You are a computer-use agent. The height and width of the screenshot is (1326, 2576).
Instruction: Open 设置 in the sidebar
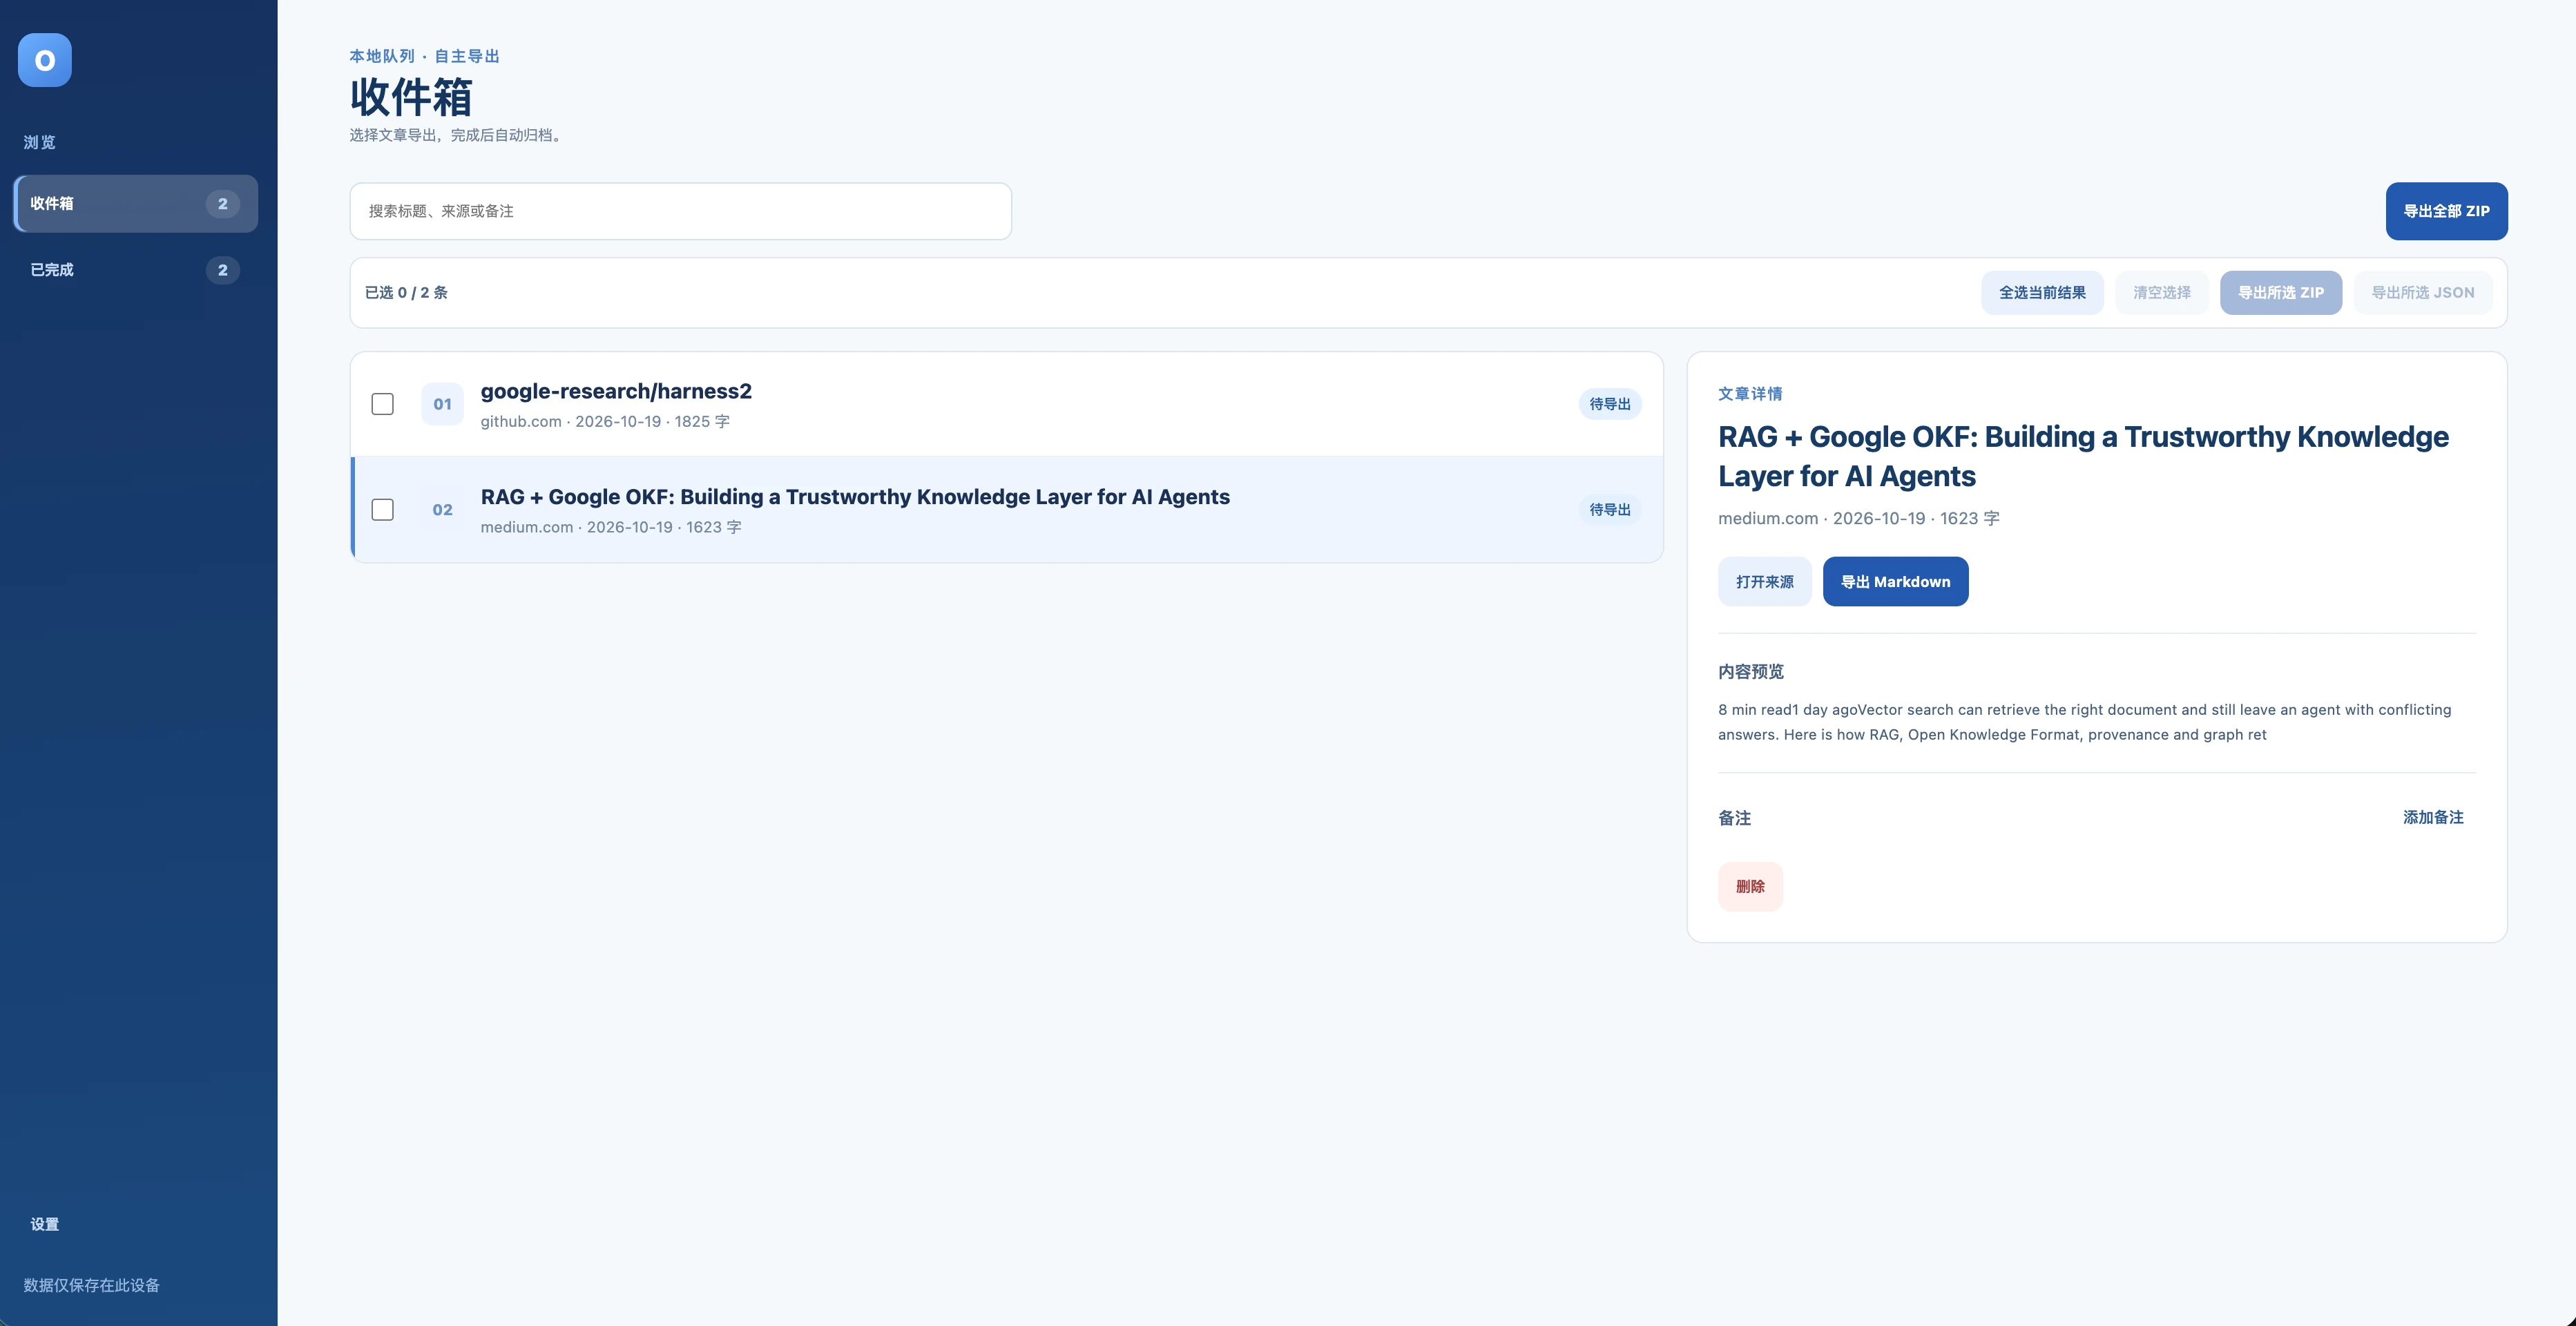click(44, 1224)
